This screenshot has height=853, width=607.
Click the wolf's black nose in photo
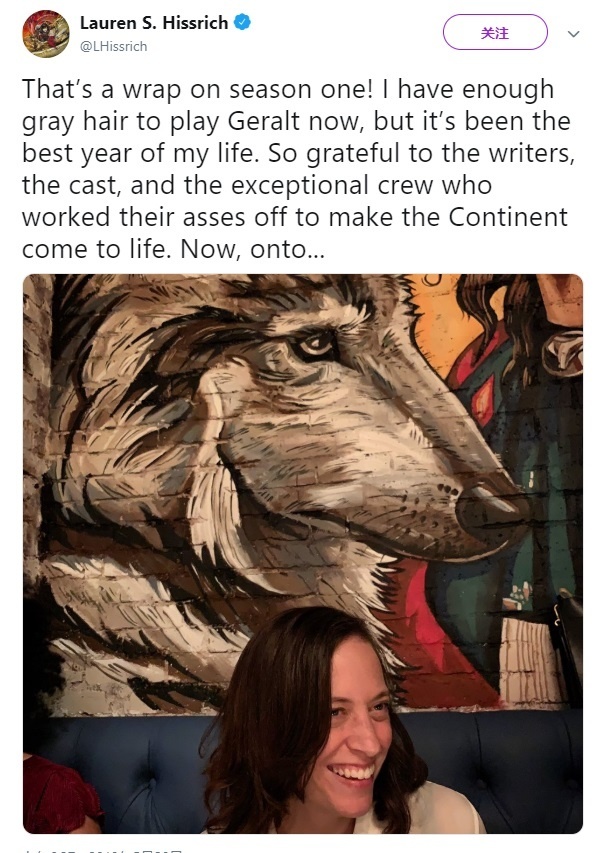click(488, 512)
